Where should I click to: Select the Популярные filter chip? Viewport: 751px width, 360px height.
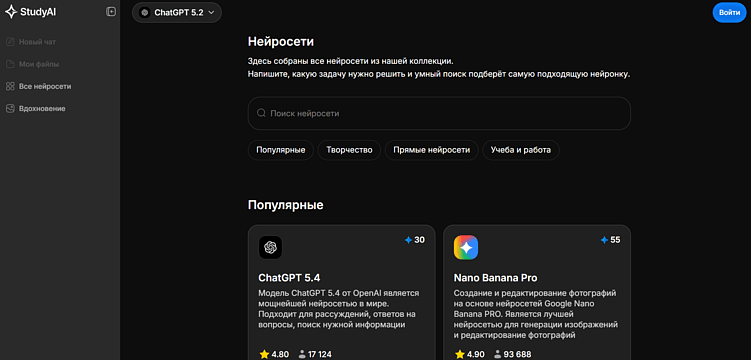(281, 150)
